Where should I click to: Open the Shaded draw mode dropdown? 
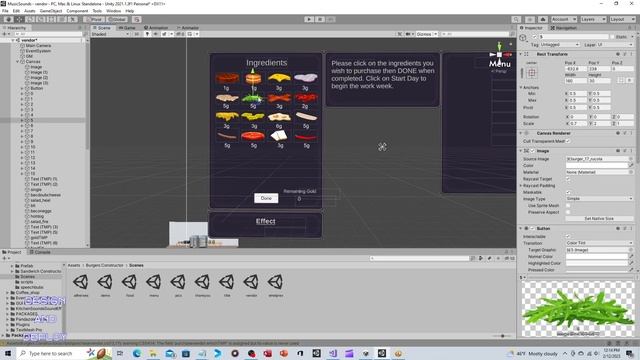(110, 34)
